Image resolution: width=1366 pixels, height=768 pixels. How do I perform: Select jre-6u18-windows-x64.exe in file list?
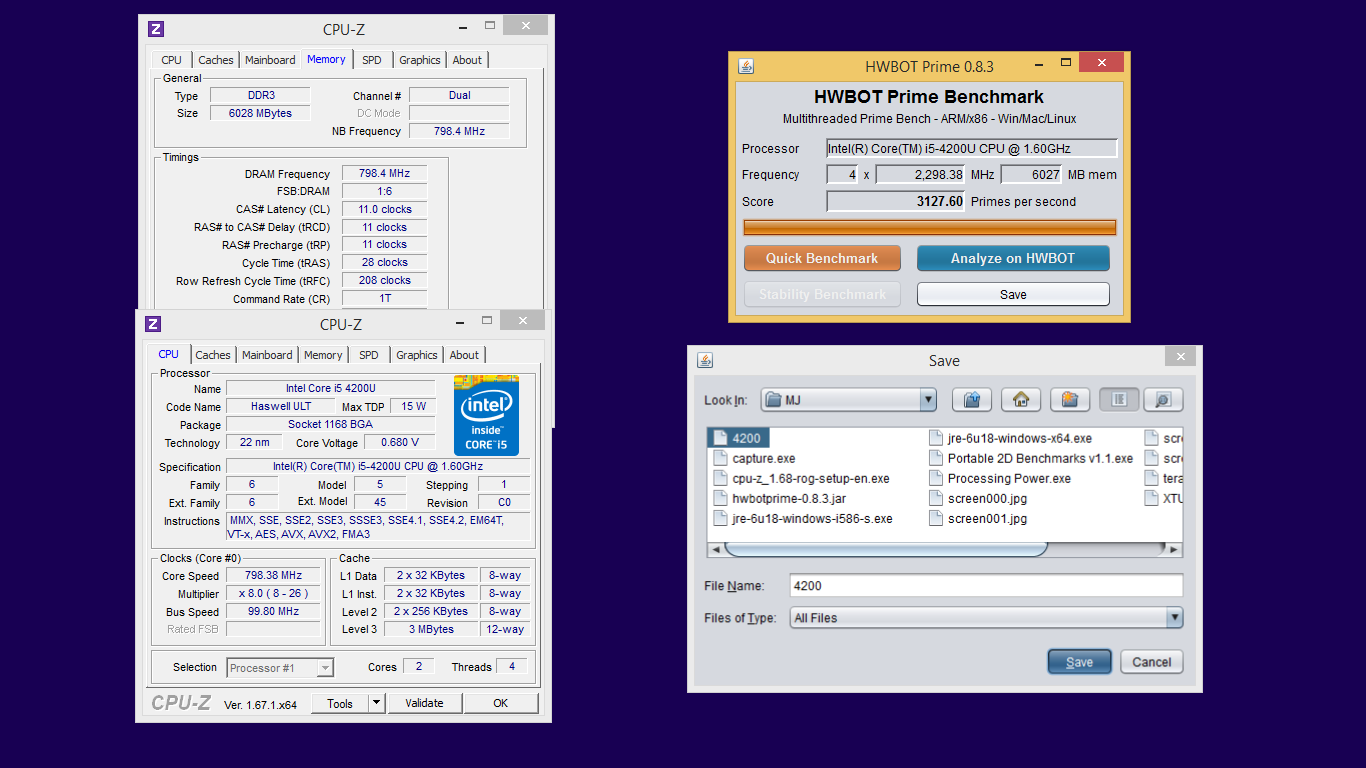pos(1020,438)
